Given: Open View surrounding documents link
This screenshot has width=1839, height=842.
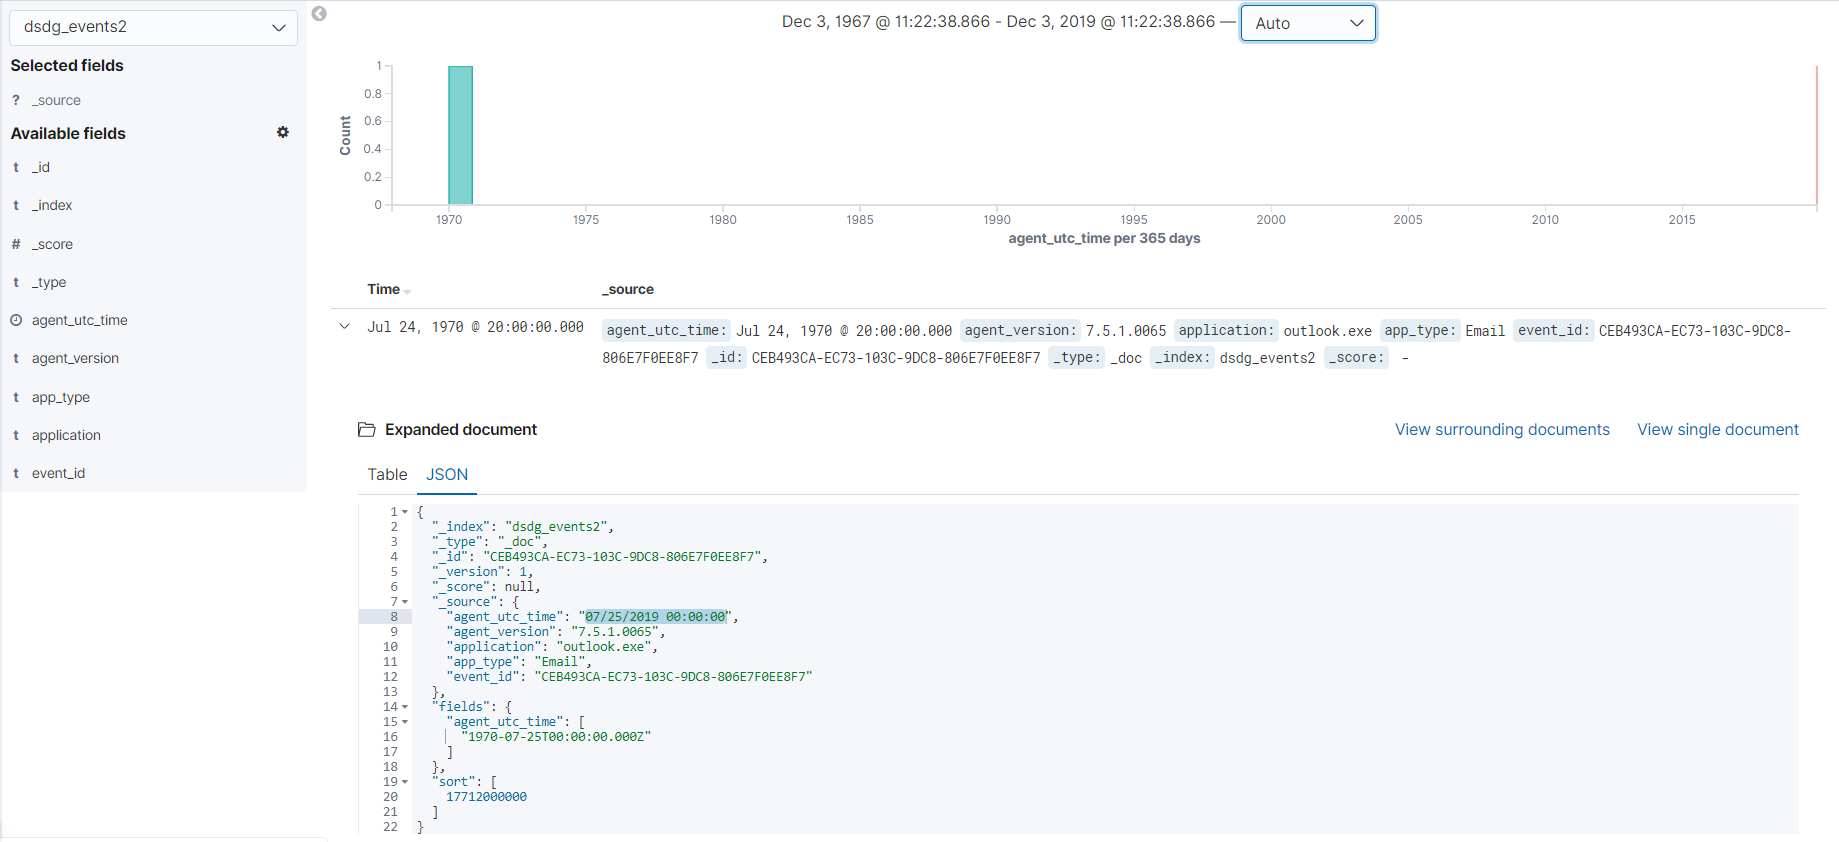Looking at the screenshot, I should (x=1502, y=430).
